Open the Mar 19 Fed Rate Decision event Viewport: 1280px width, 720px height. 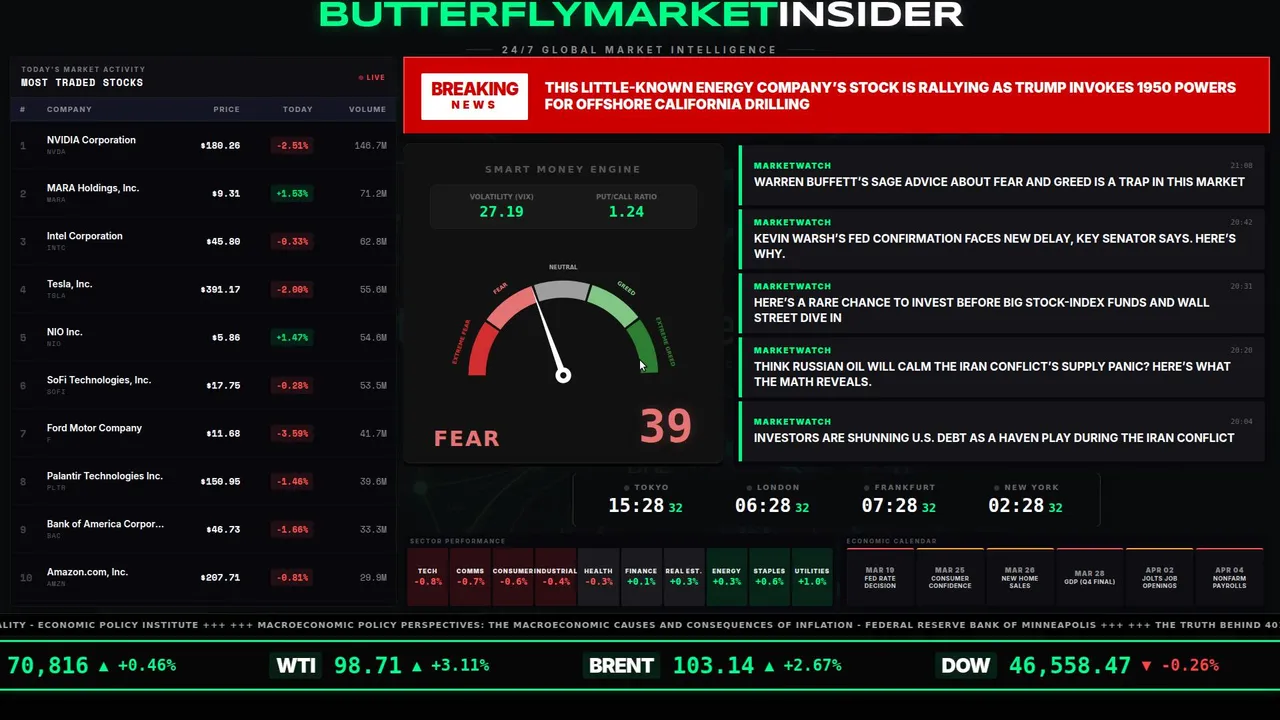(x=880, y=577)
